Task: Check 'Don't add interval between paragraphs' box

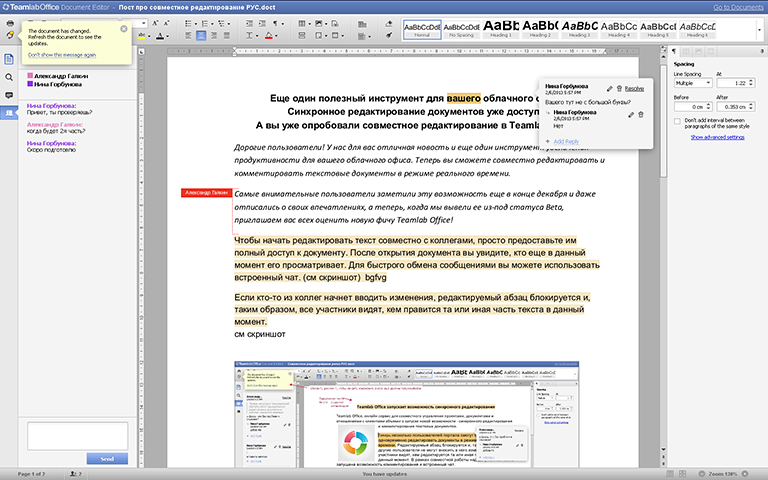Action: (677, 121)
